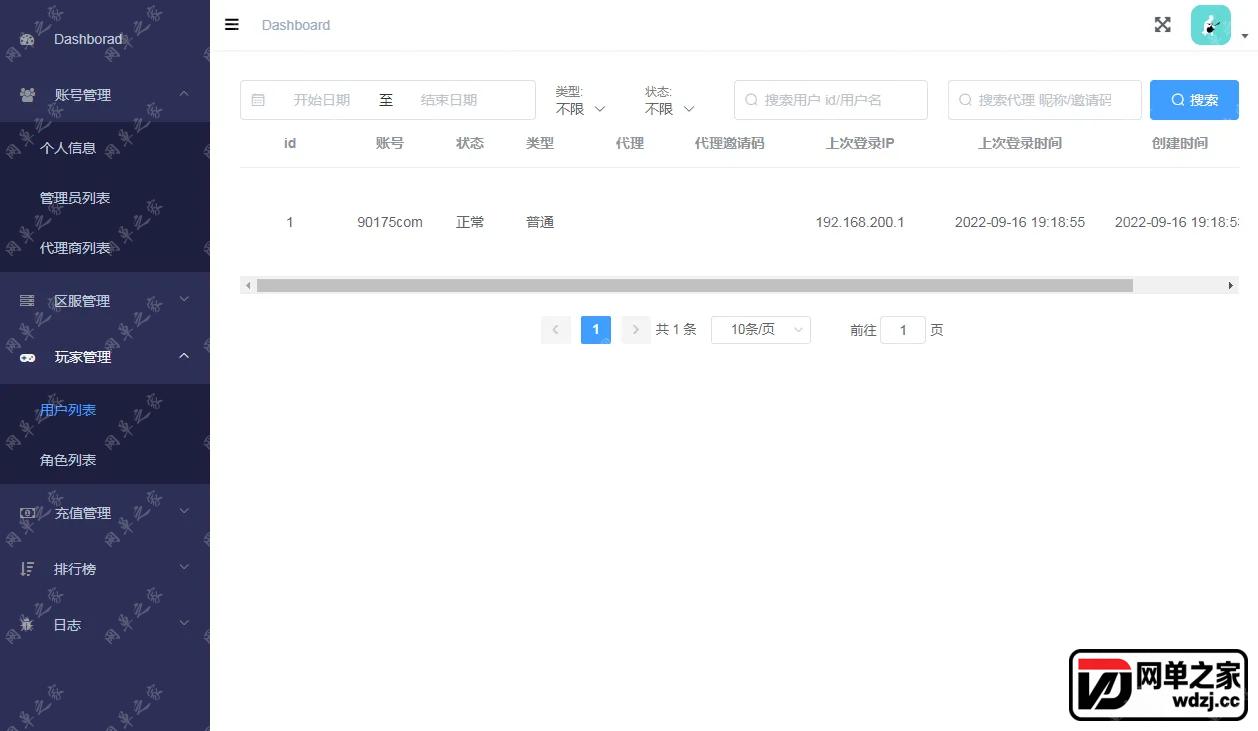Open Dashborad from the sidebar
This screenshot has width=1258, height=731.
[x=105, y=40]
